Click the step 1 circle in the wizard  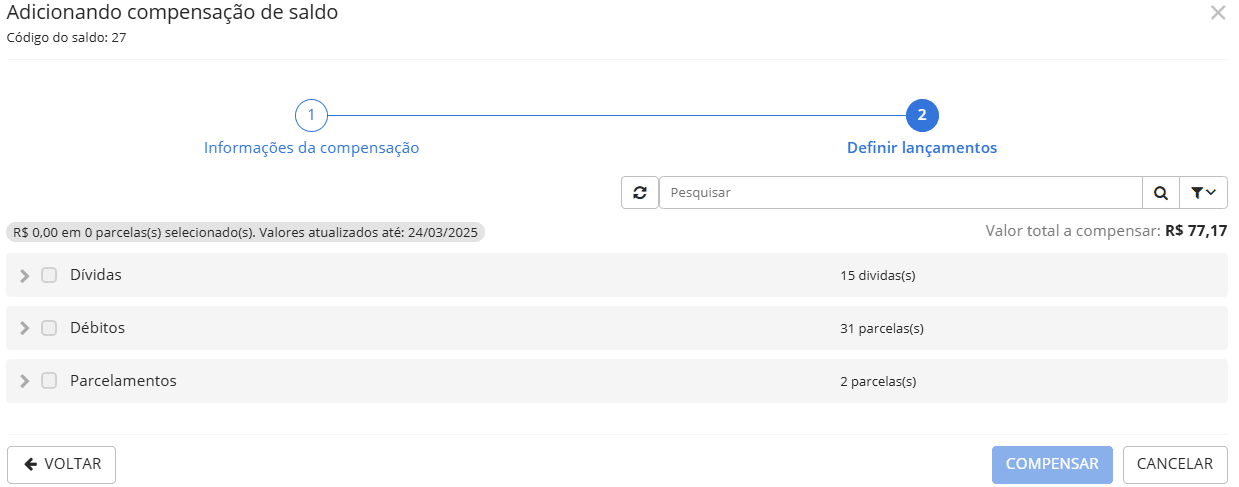(x=311, y=116)
